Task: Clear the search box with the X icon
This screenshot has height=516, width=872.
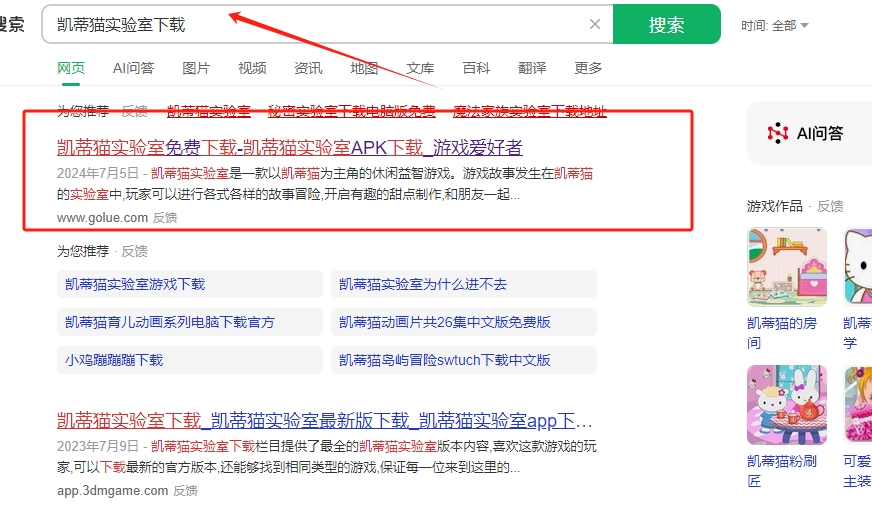Action: (594, 24)
